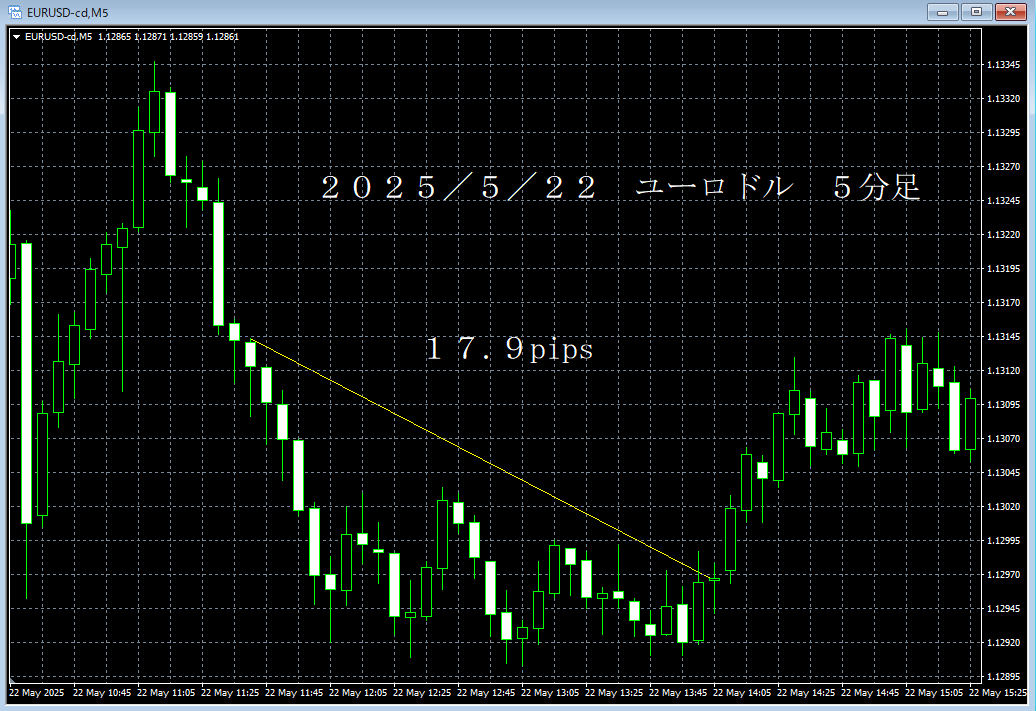Click the '22 May 14:45' time axis label
Image resolution: width=1036 pixels, height=711 pixels.
coord(871,692)
